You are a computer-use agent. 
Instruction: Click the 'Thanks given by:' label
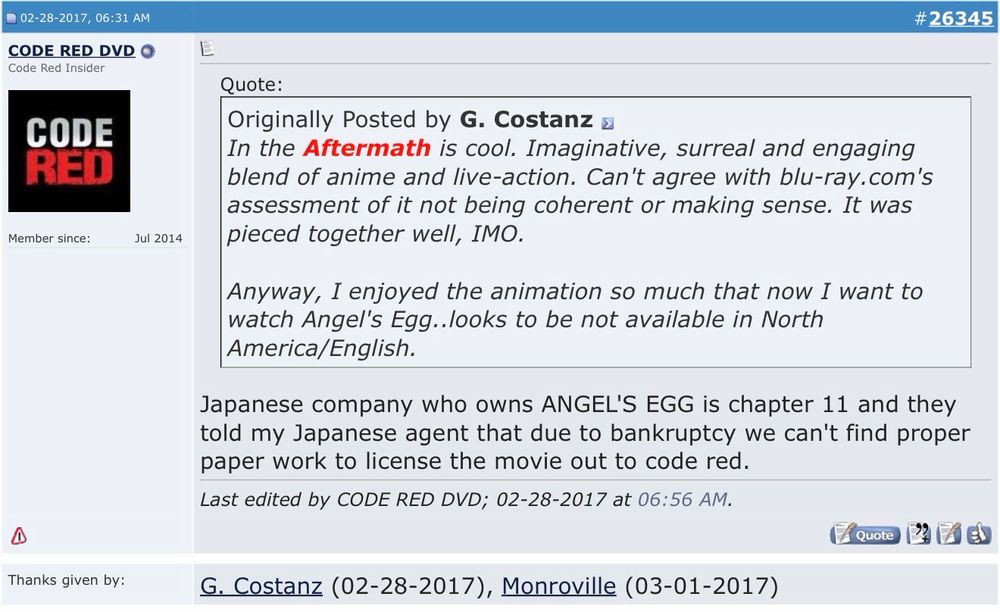point(66,580)
